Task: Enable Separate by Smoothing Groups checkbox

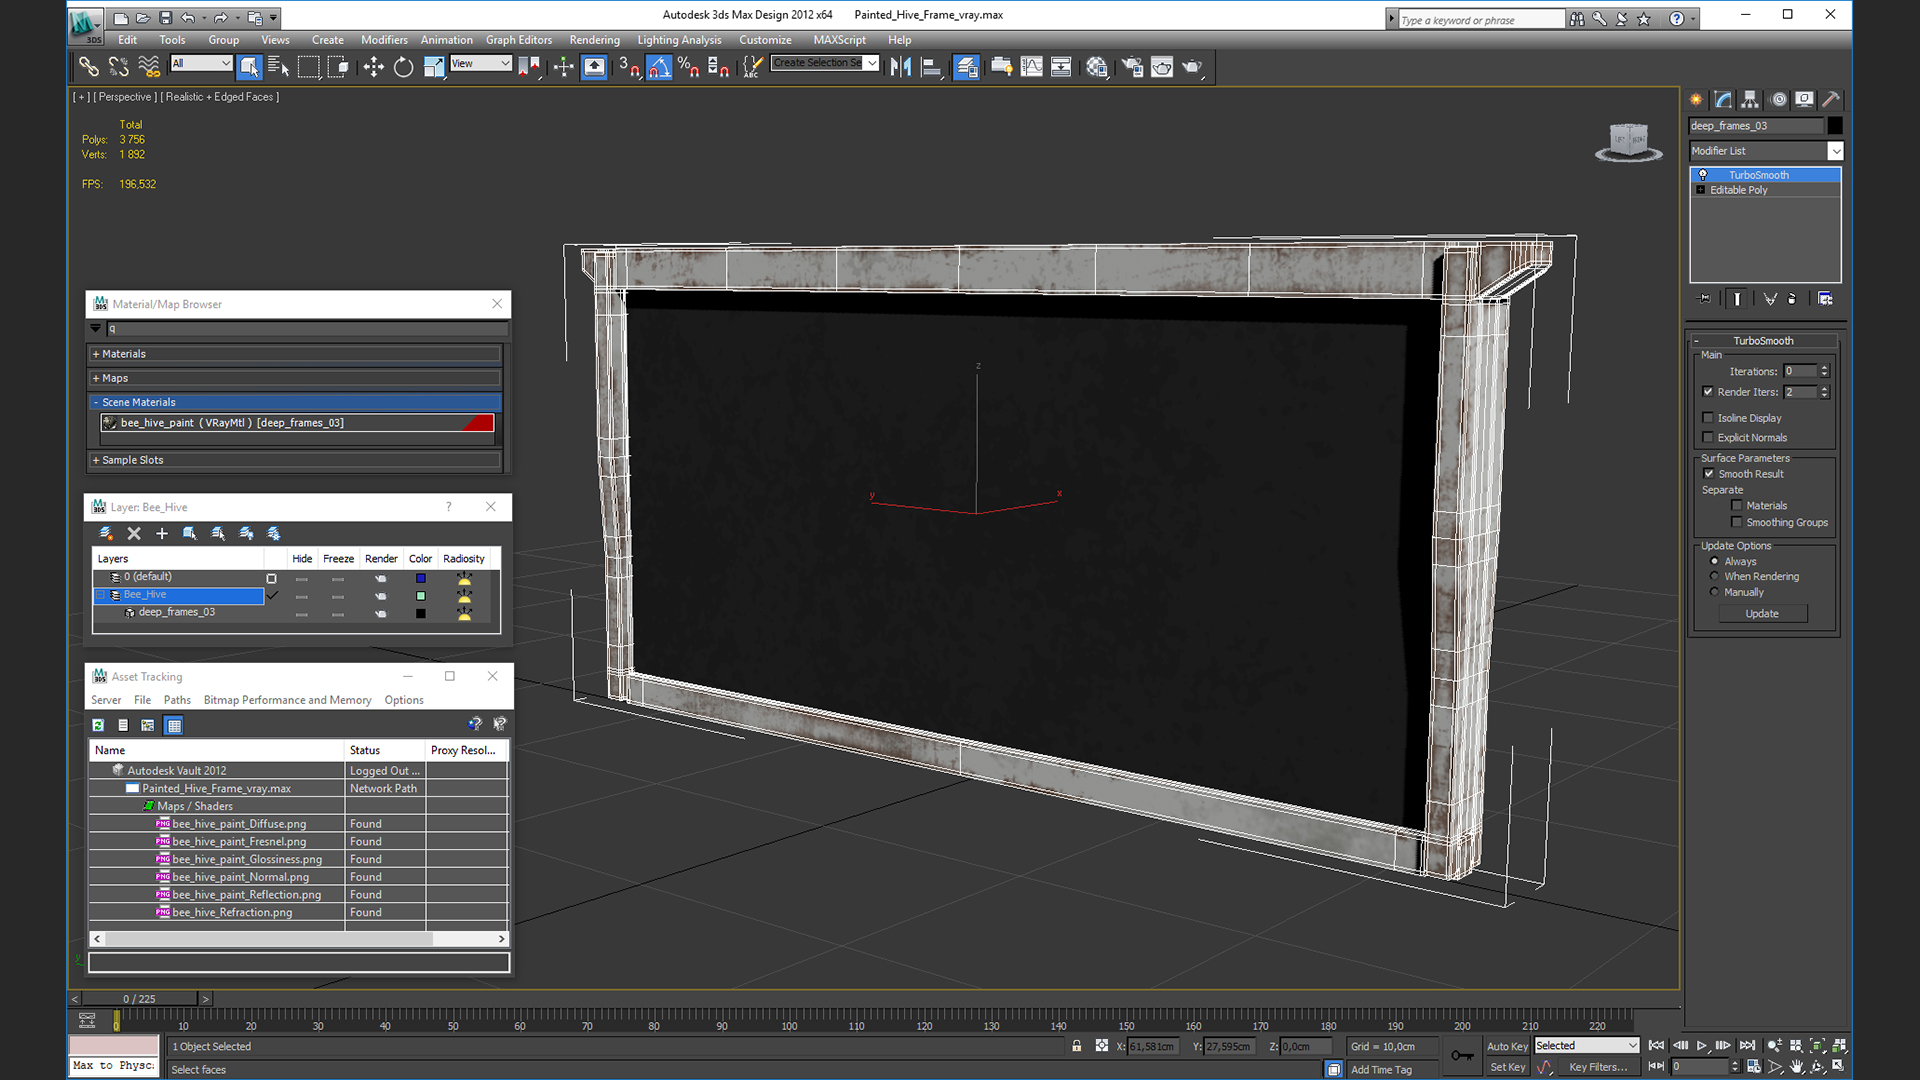Action: coord(1737,522)
